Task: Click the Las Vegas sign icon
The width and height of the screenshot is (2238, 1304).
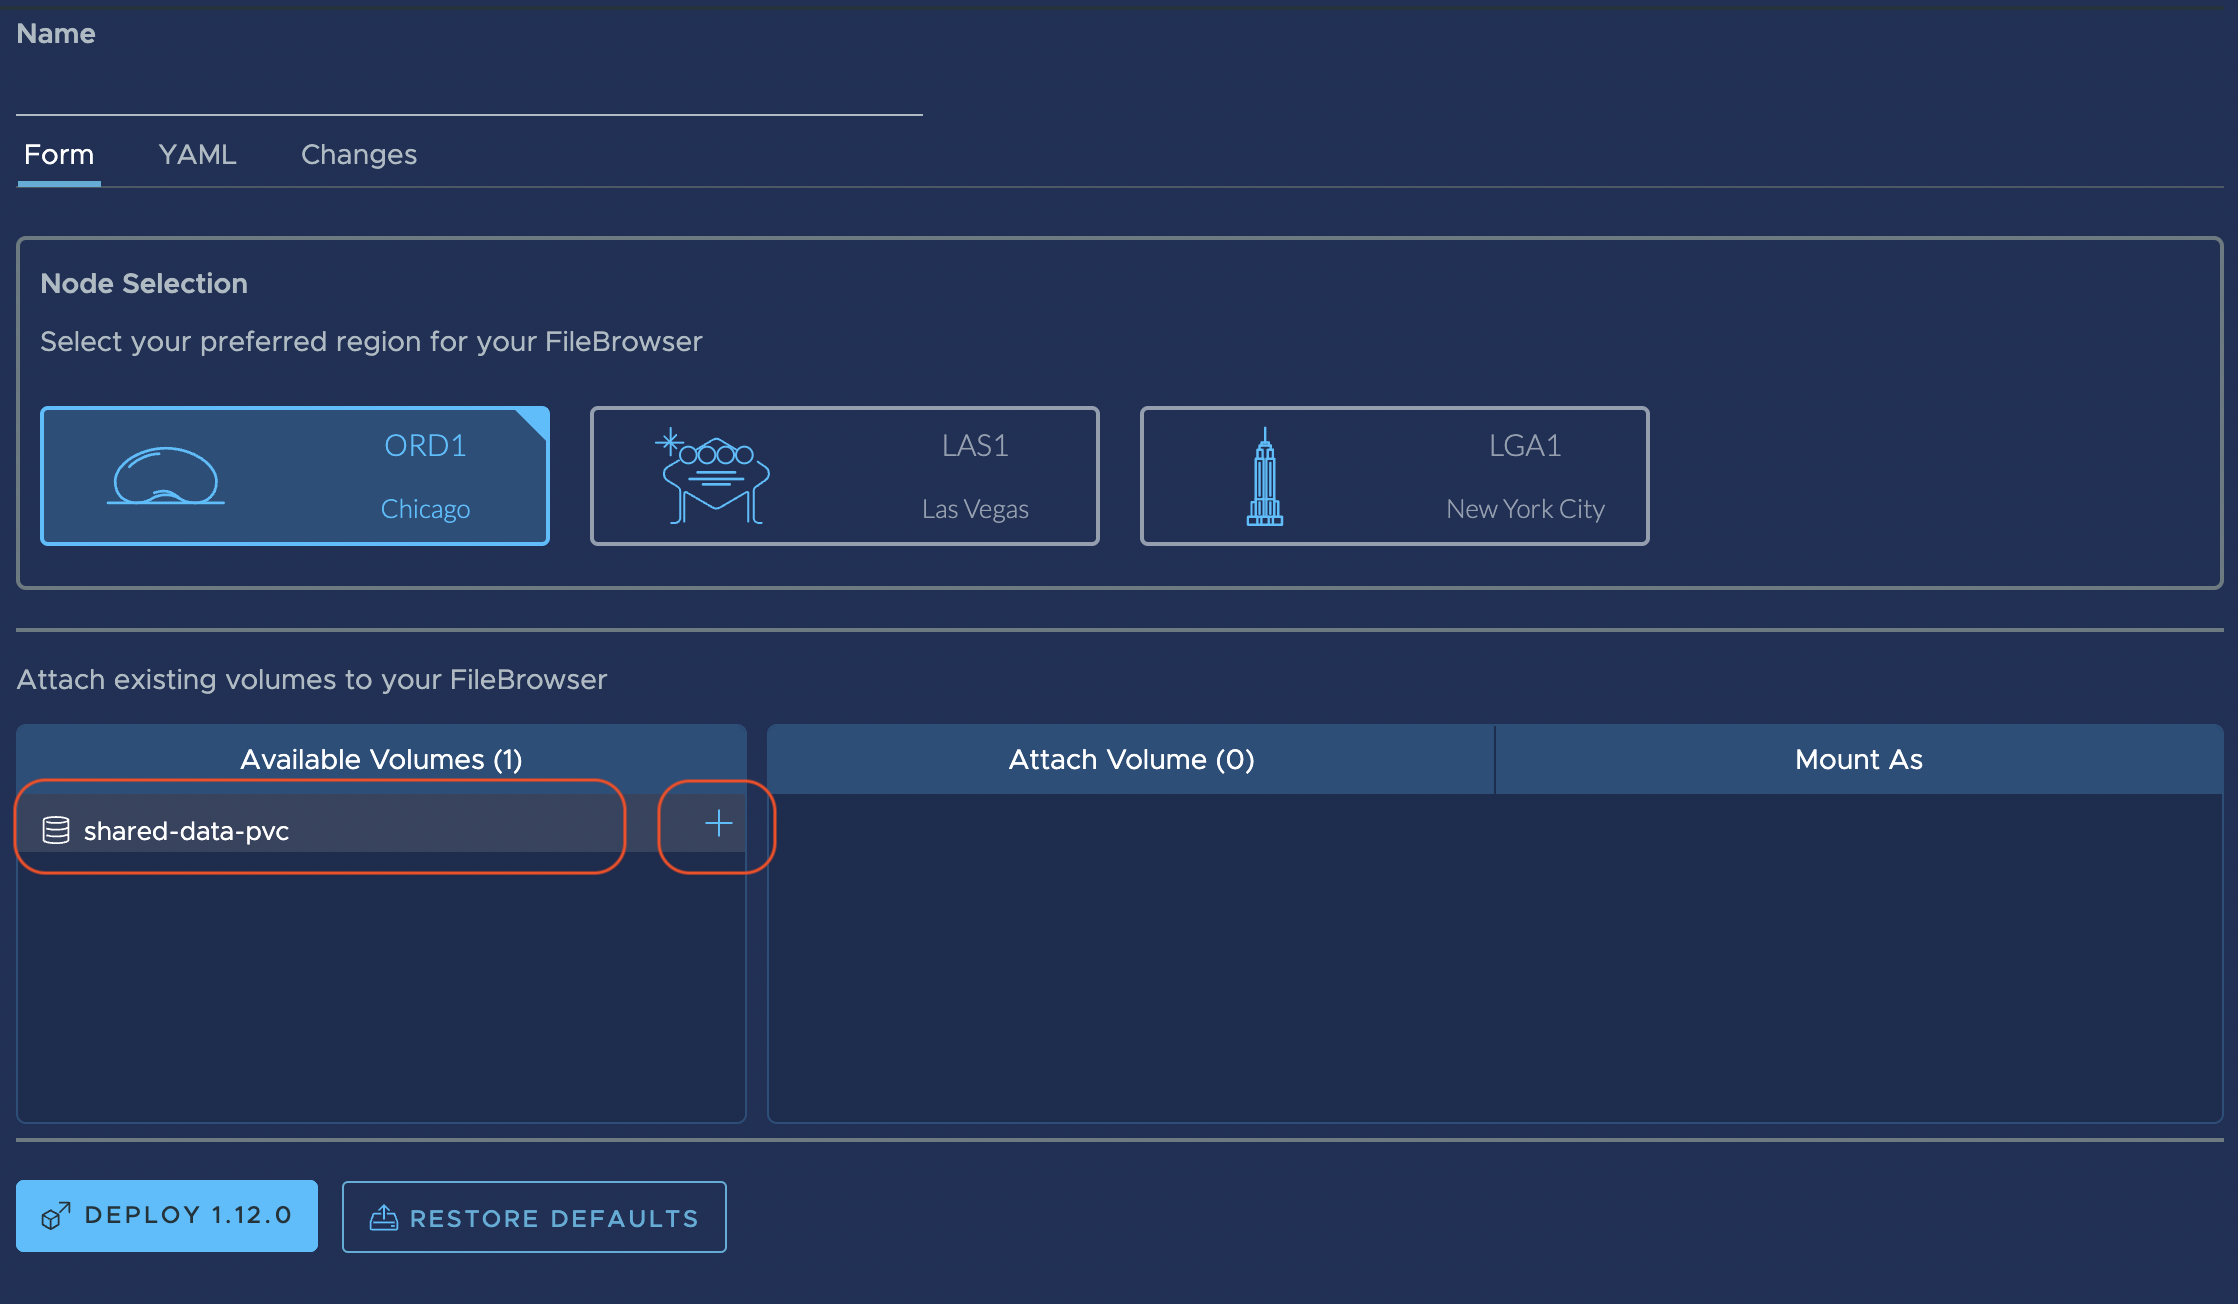Action: (714, 478)
